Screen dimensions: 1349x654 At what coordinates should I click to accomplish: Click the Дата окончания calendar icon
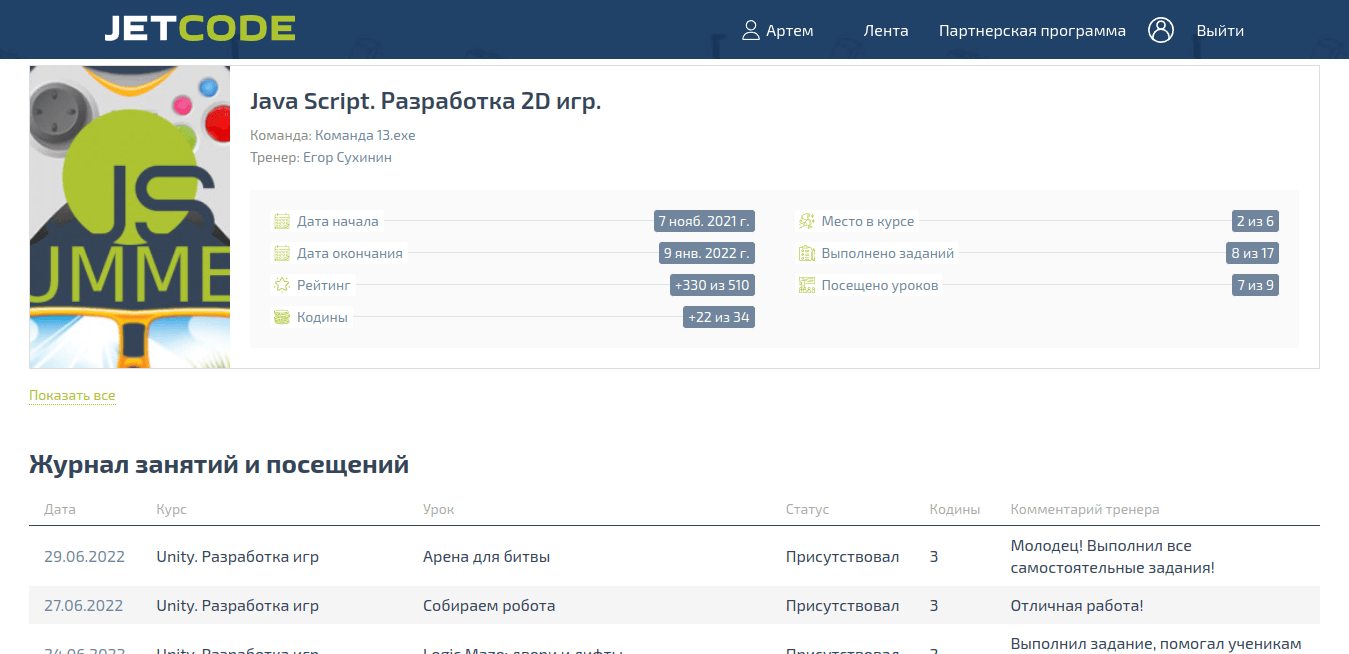tap(281, 252)
